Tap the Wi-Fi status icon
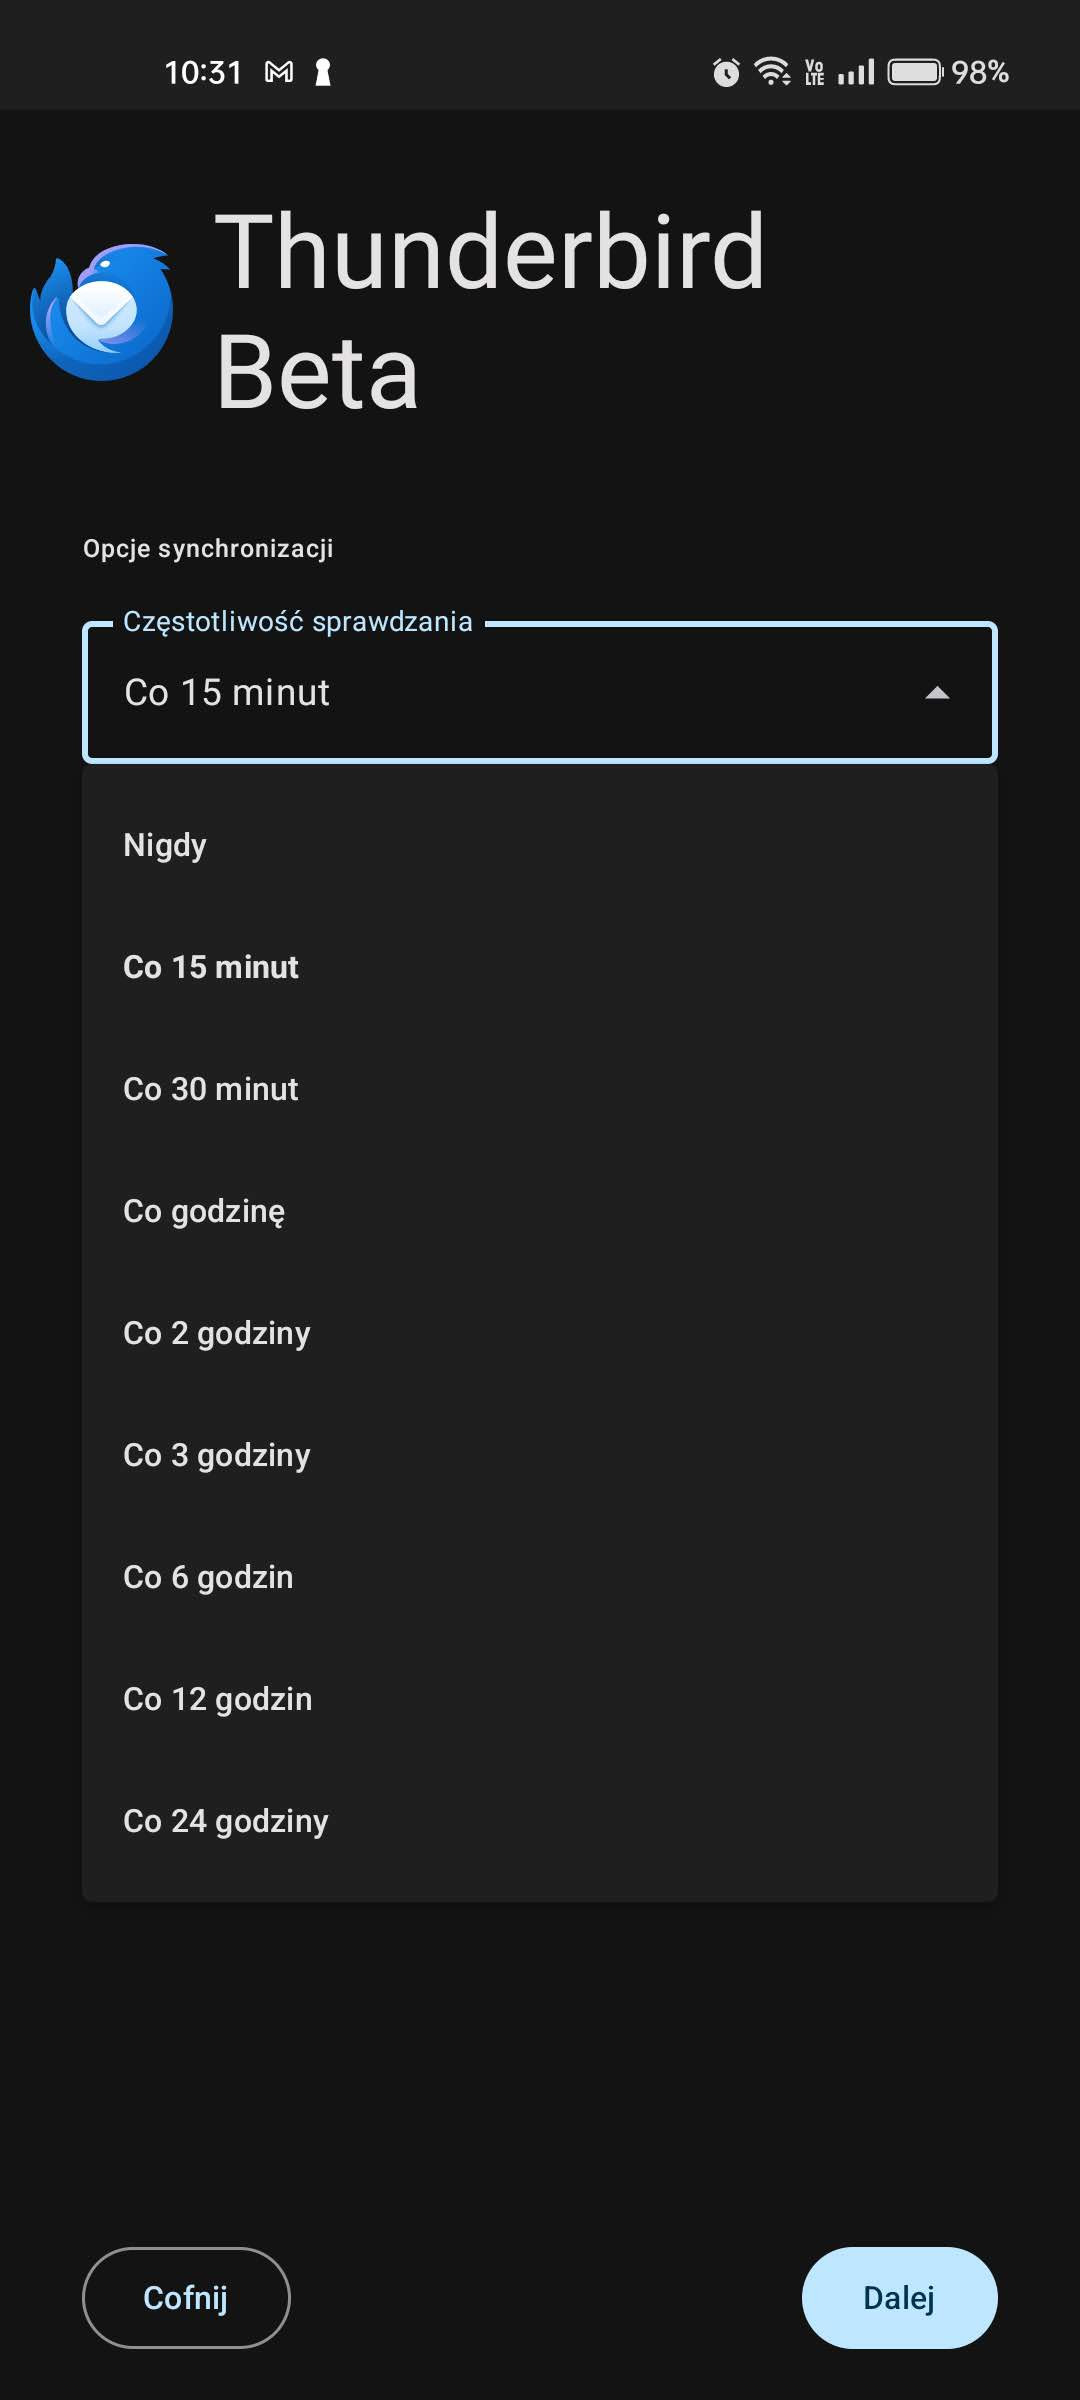 click(772, 72)
